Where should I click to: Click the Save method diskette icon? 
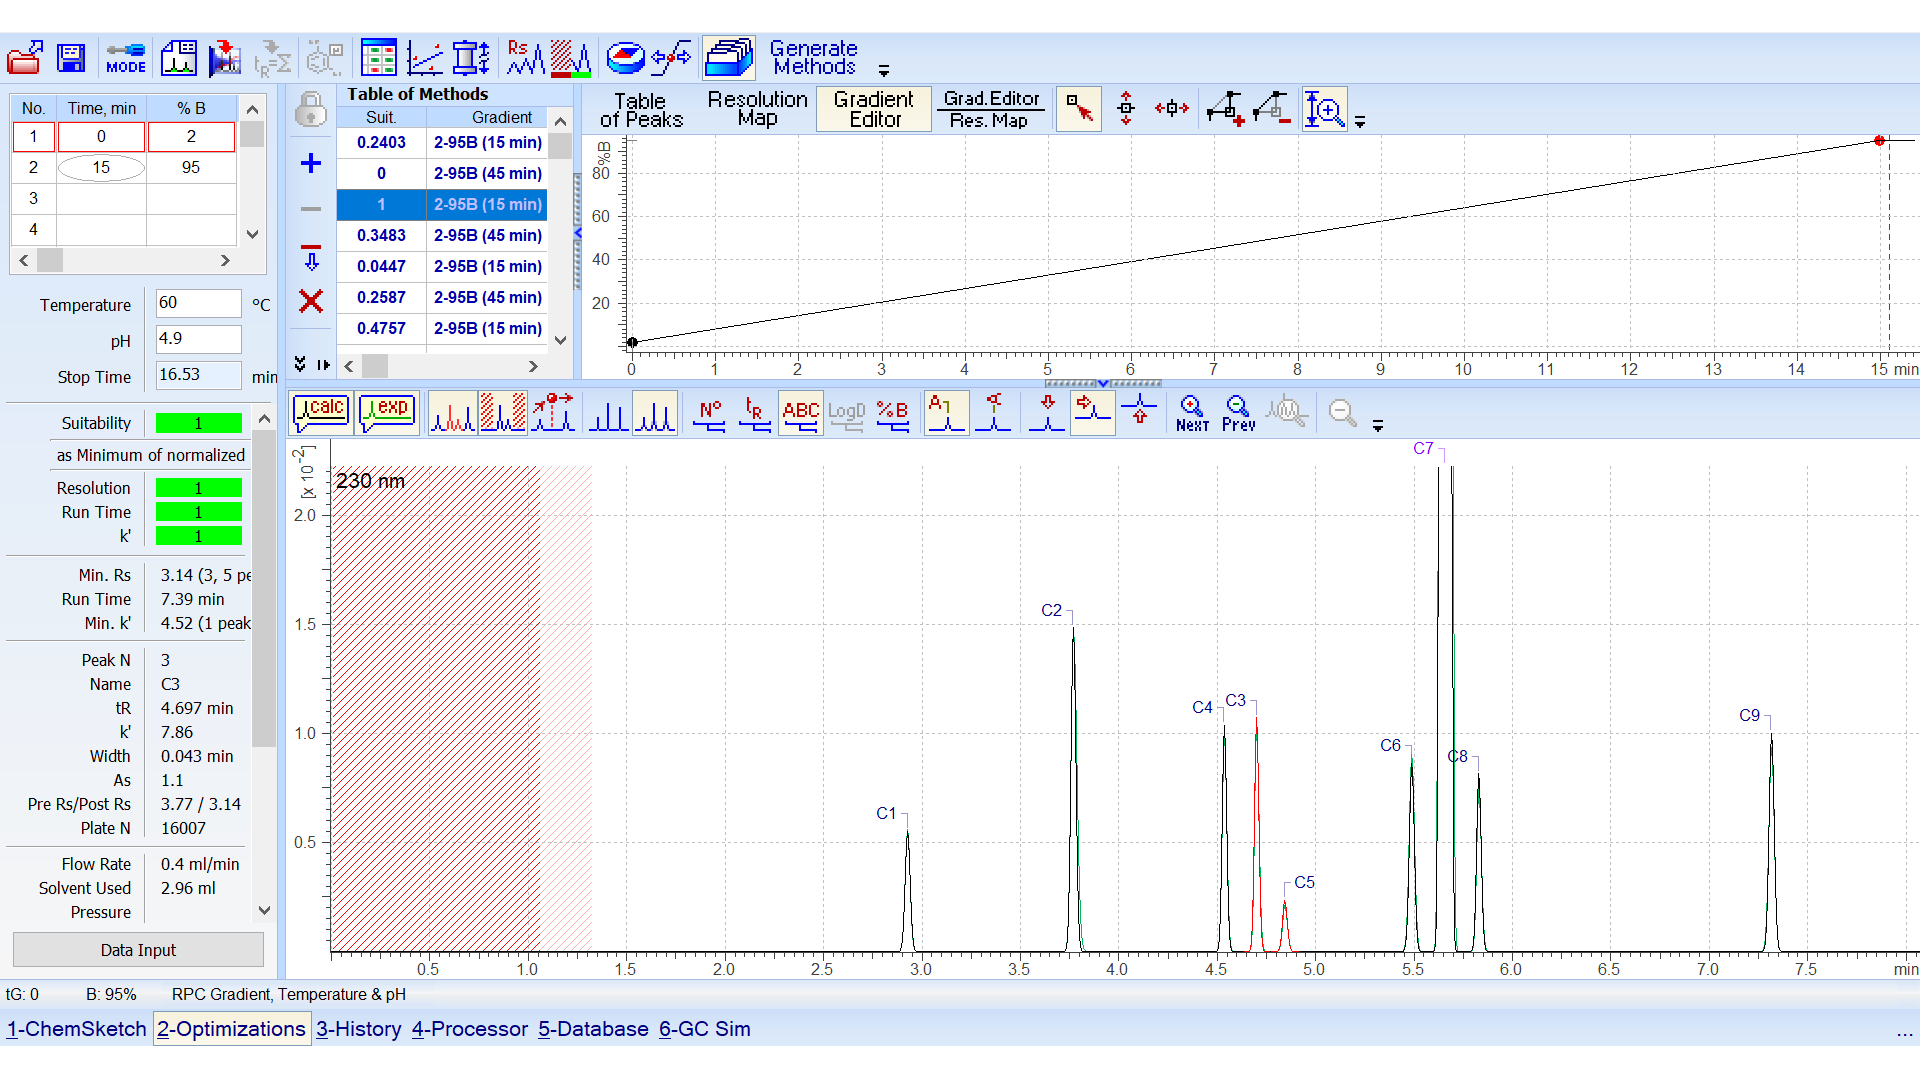pos(71,58)
